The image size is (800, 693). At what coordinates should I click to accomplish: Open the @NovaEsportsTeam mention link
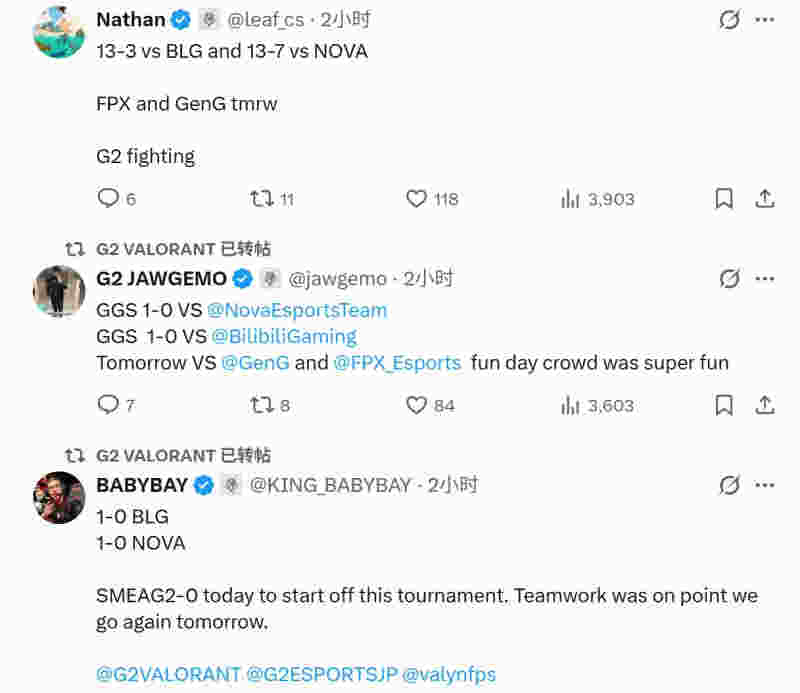297,310
